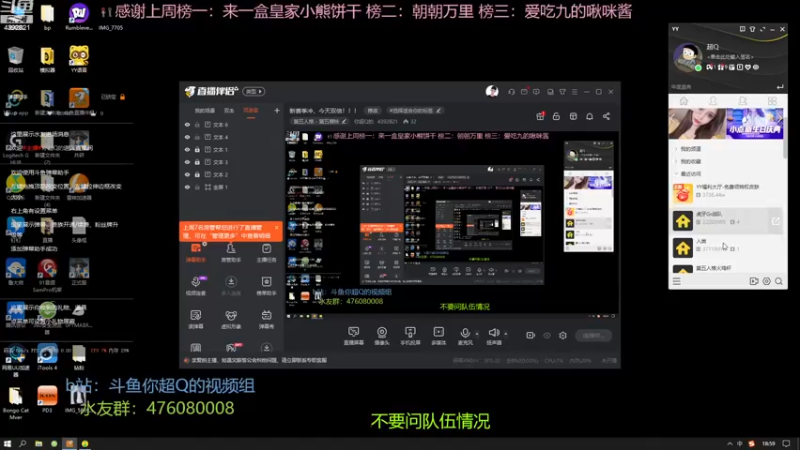The width and height of the screenshot is (800, 450).
Task: Open microphone dropdown arrow
Action: click(x=477, y=334)
